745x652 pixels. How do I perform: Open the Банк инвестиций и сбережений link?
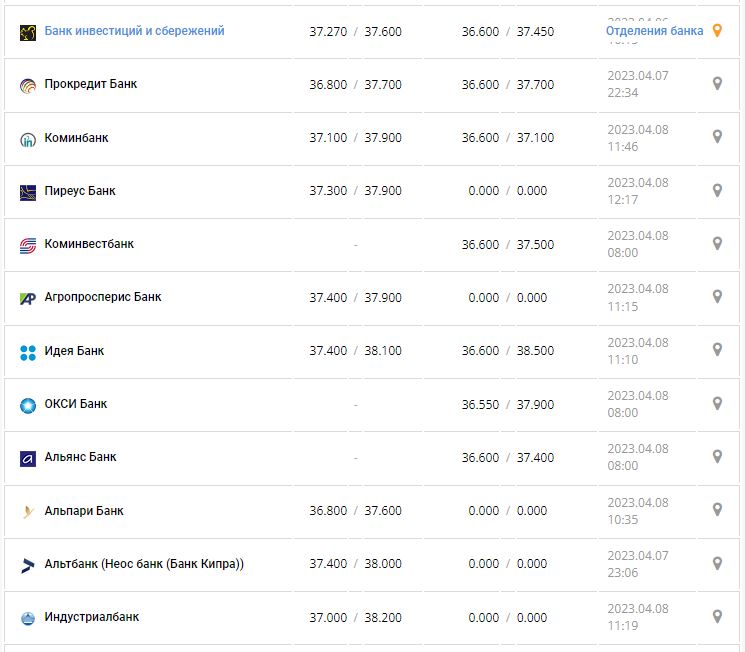(134, 31)
